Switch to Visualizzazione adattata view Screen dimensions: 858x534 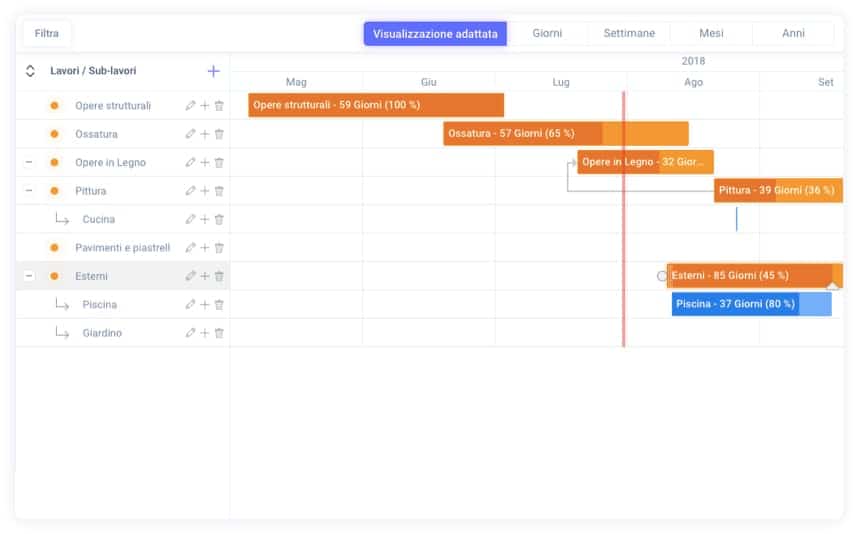[435, 34]
